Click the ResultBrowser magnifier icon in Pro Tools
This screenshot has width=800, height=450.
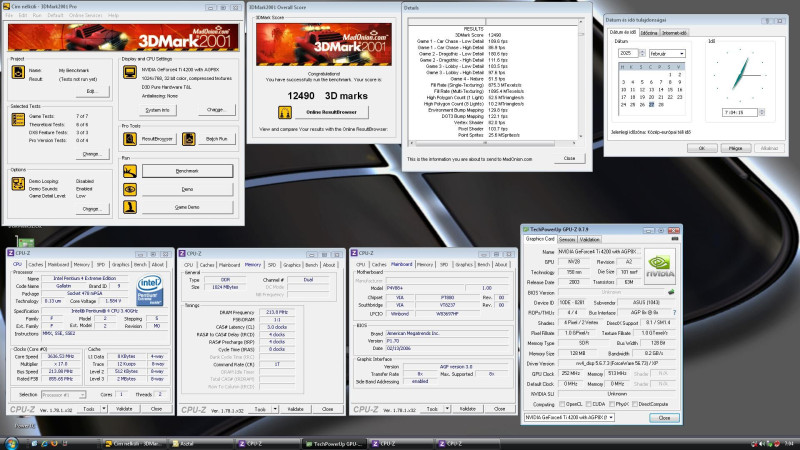click(130, 139)
